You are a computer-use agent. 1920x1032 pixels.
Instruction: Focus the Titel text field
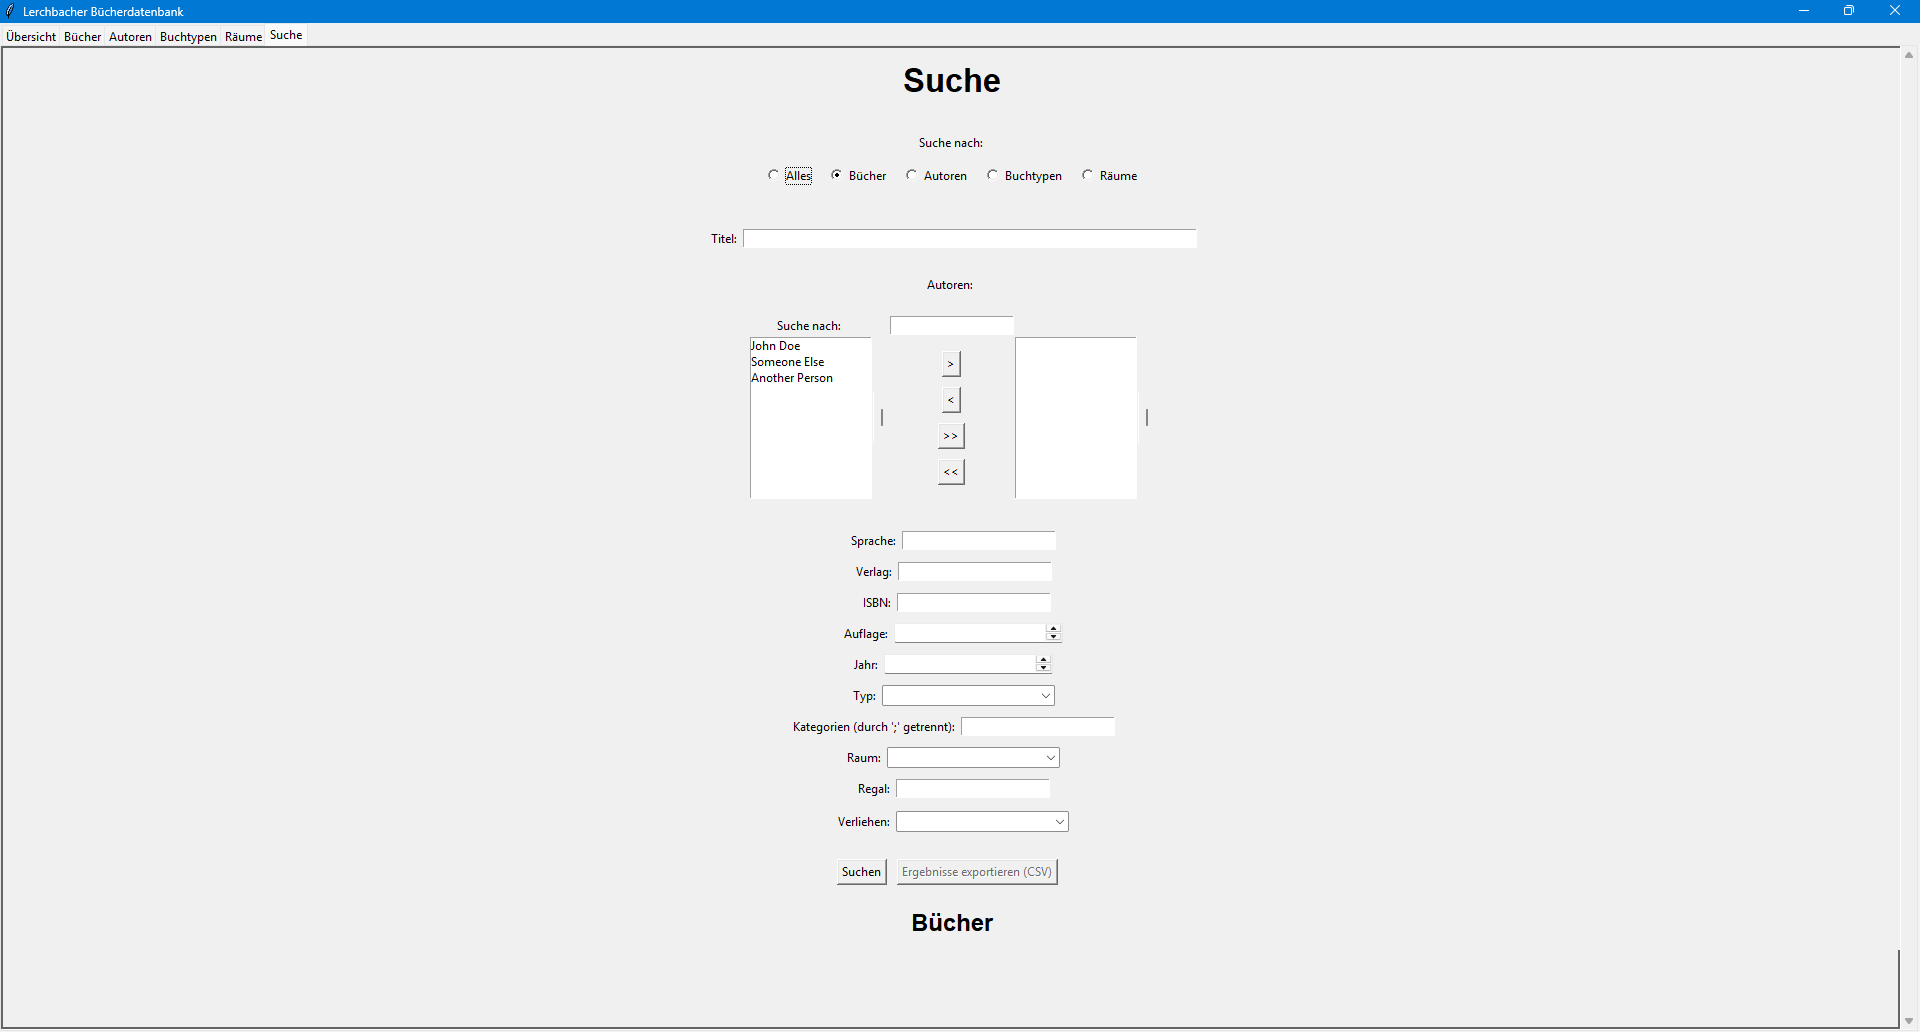coord(969,239)
